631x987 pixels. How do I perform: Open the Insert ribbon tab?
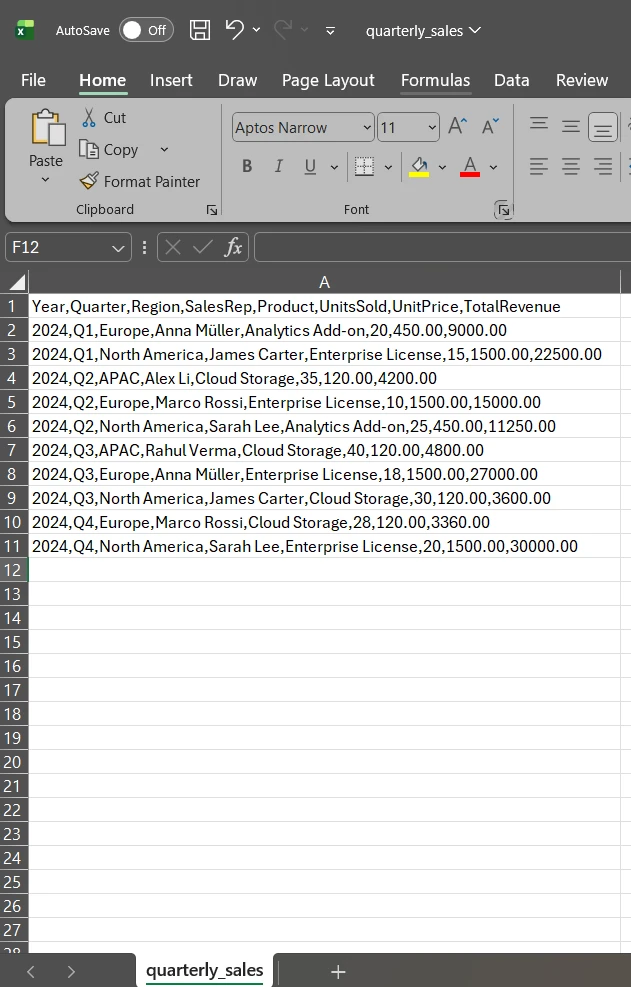pos(171,80)
